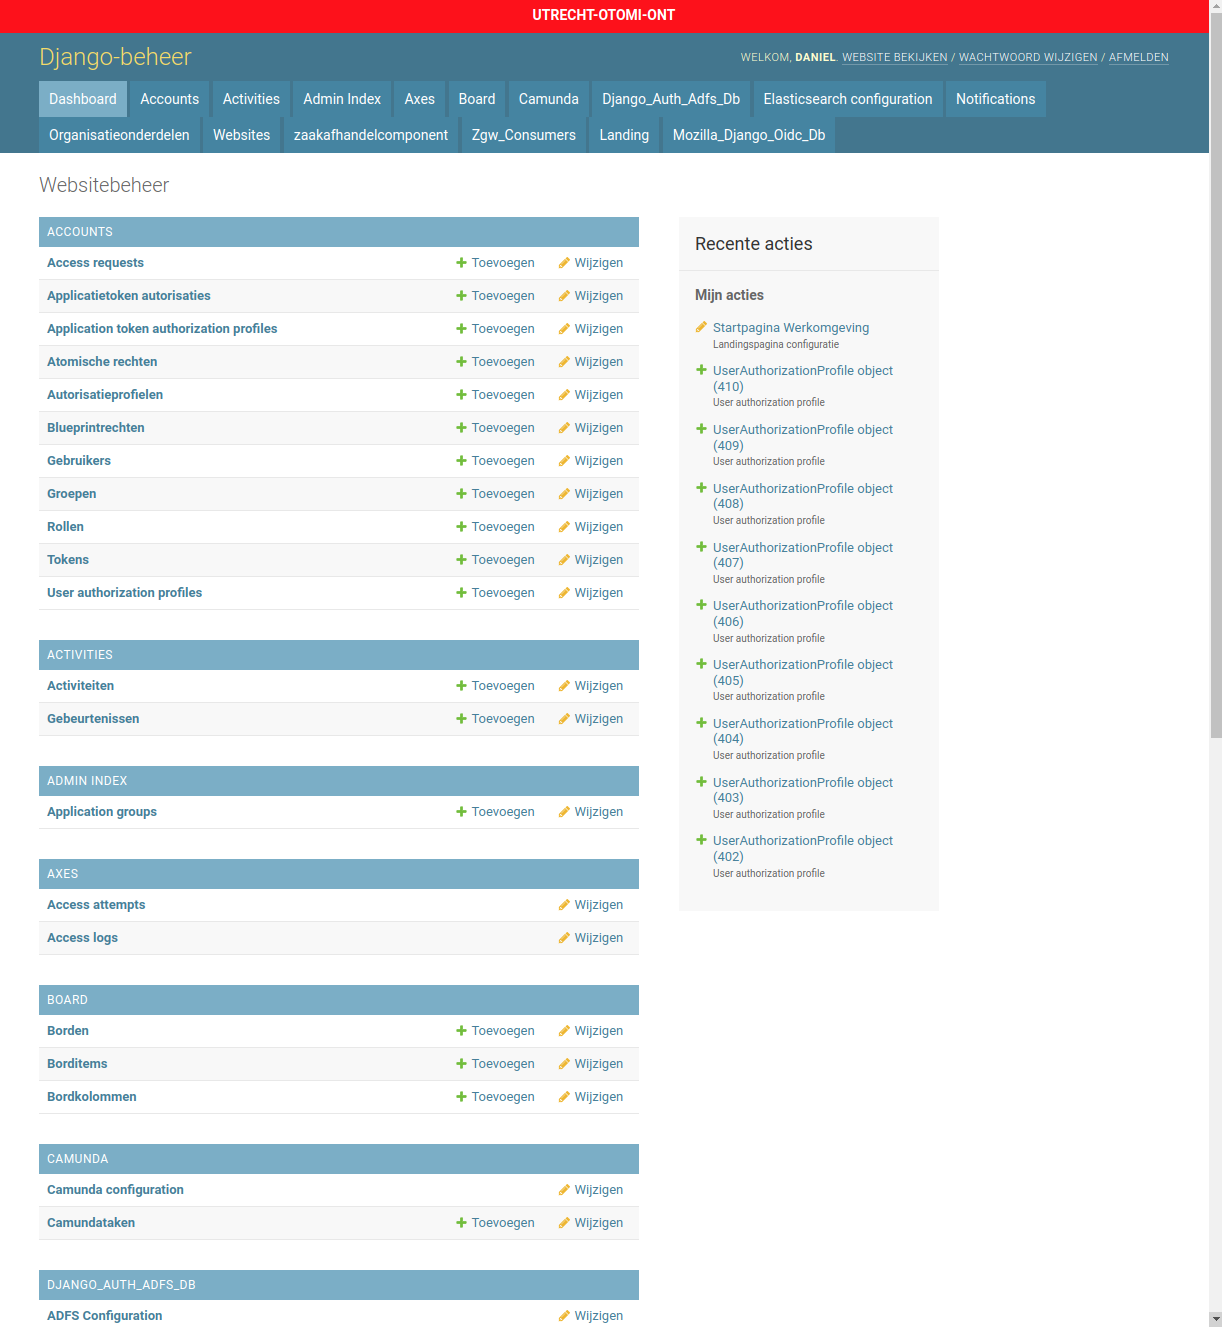The width and height of the screenshot is (1222, 1327).
Task: Open the Django-beheer site title link
Action: (115, 57)
